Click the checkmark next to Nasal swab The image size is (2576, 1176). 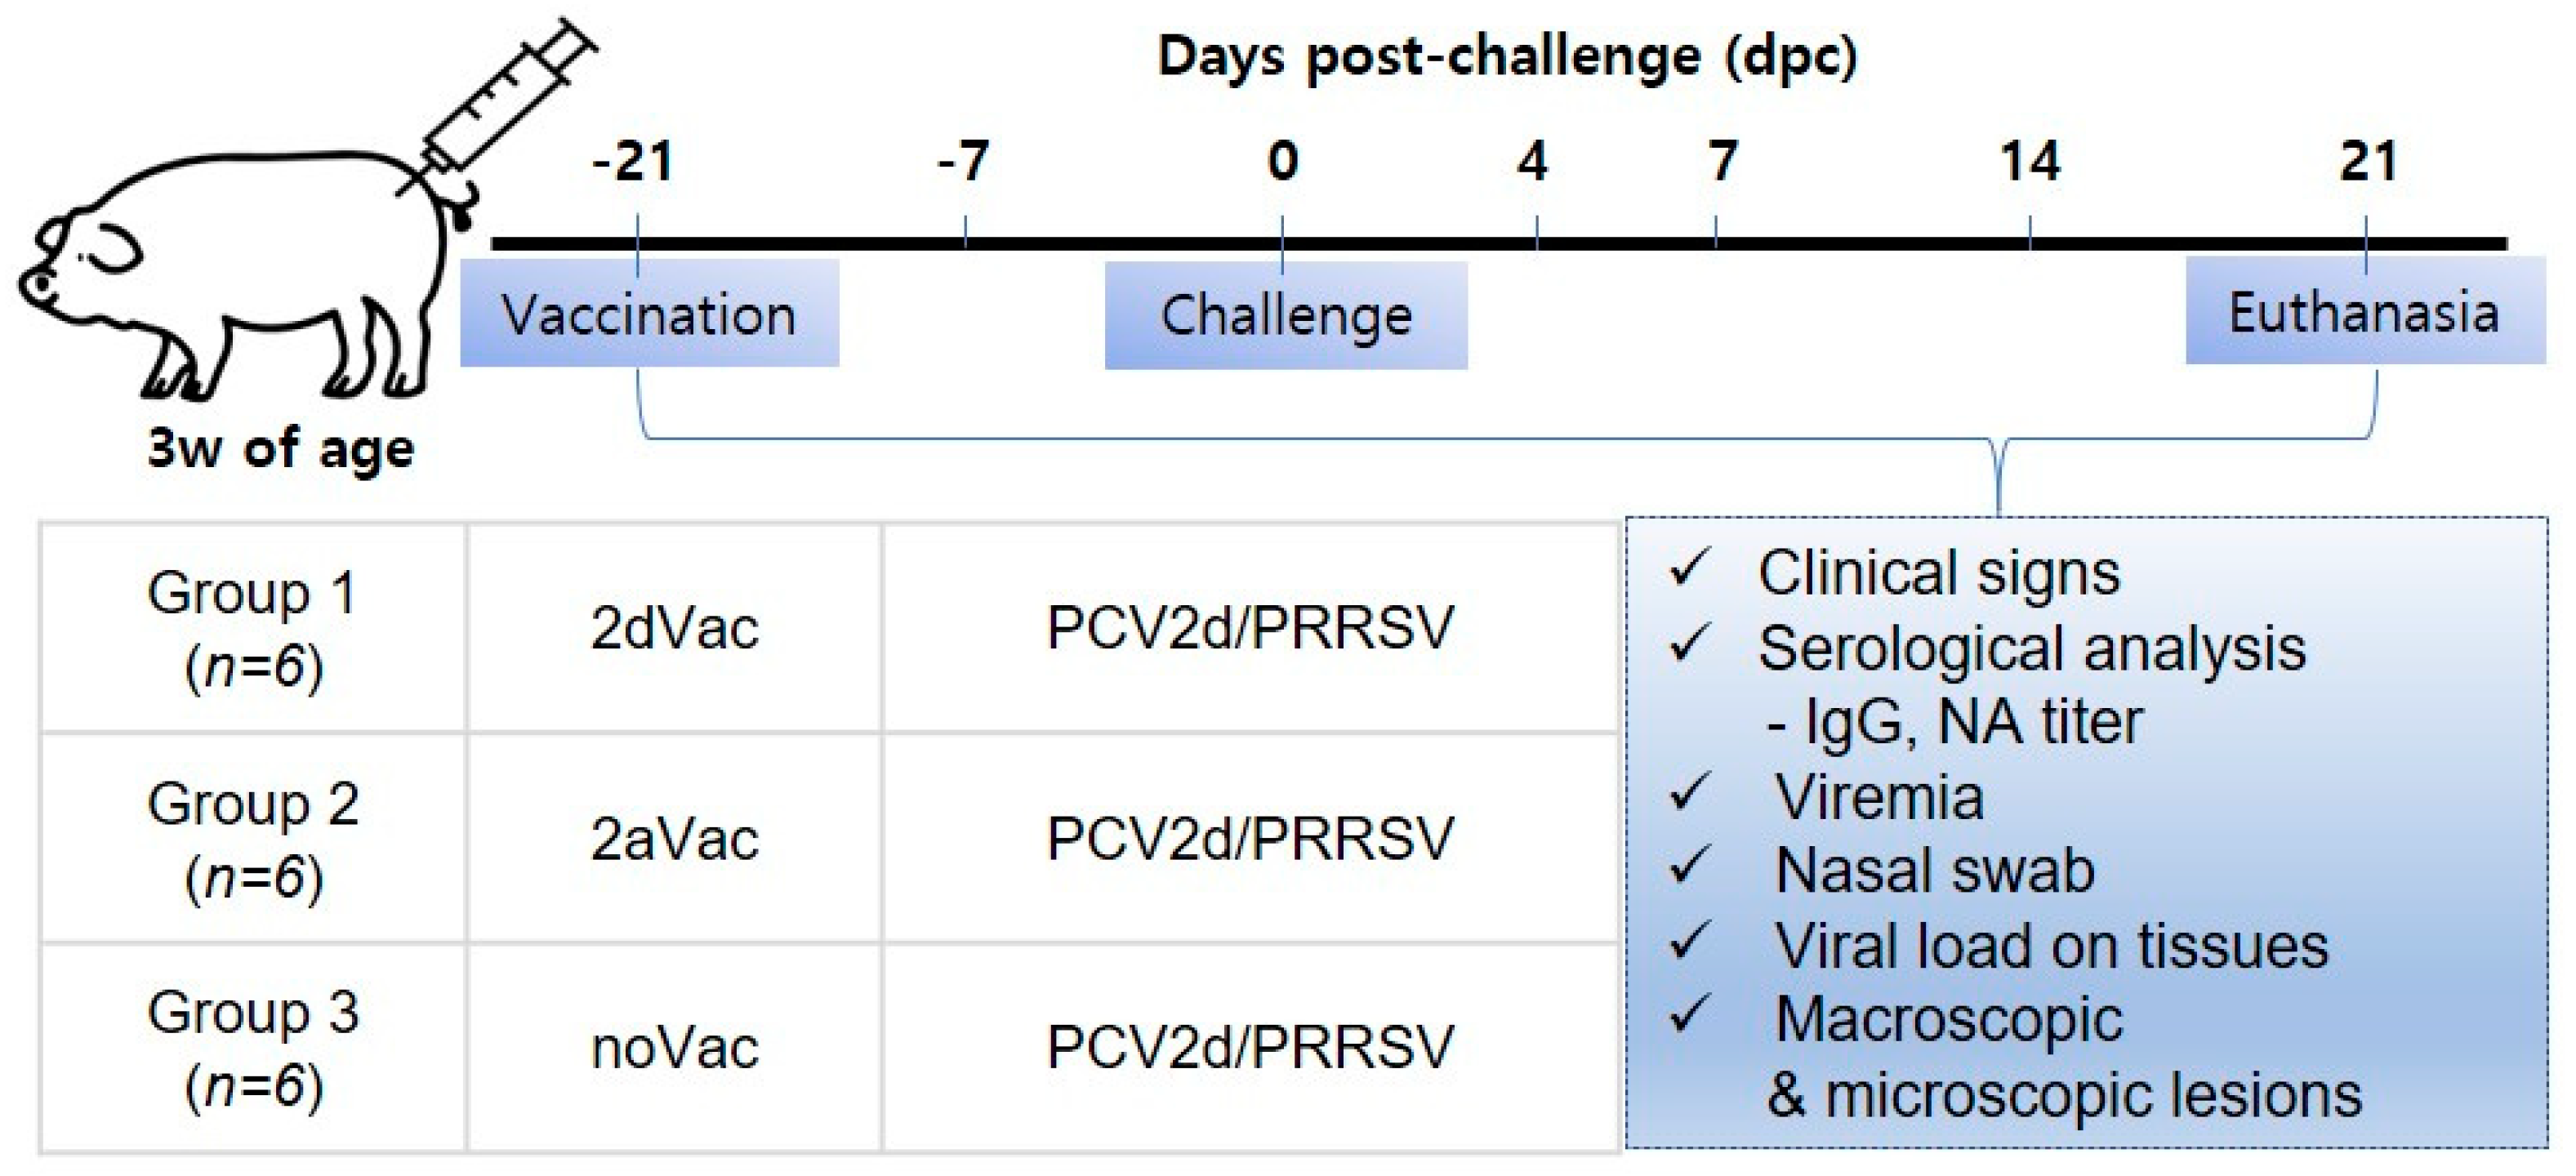point(1689,867)
